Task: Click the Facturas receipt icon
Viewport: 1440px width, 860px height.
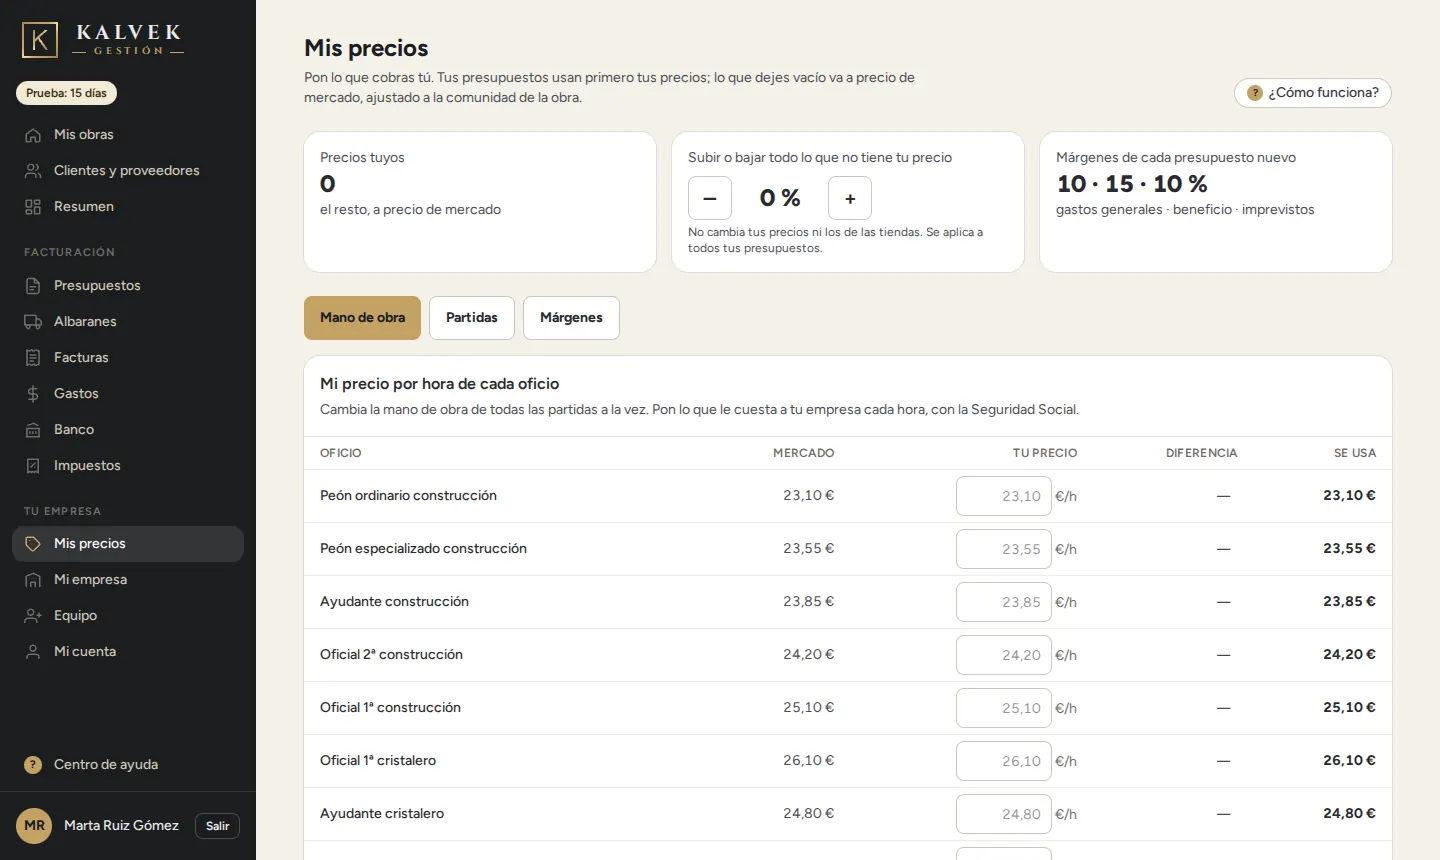Action: [x=33, y=358]
